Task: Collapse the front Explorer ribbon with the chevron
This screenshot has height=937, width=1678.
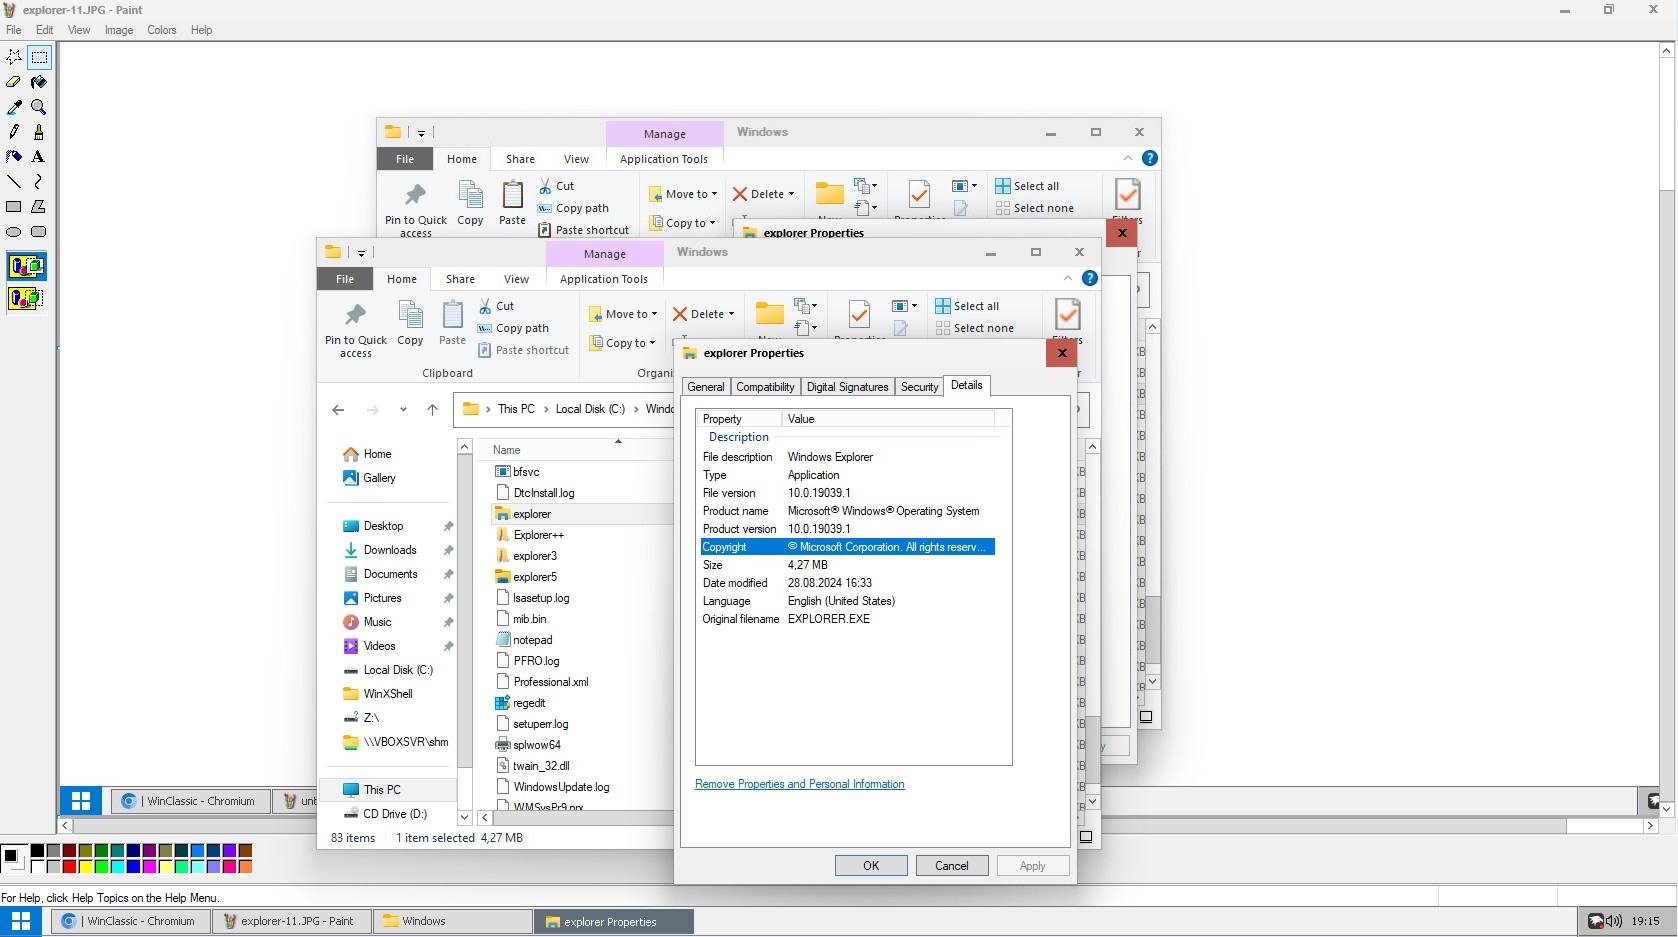Action: [1067, 278]
